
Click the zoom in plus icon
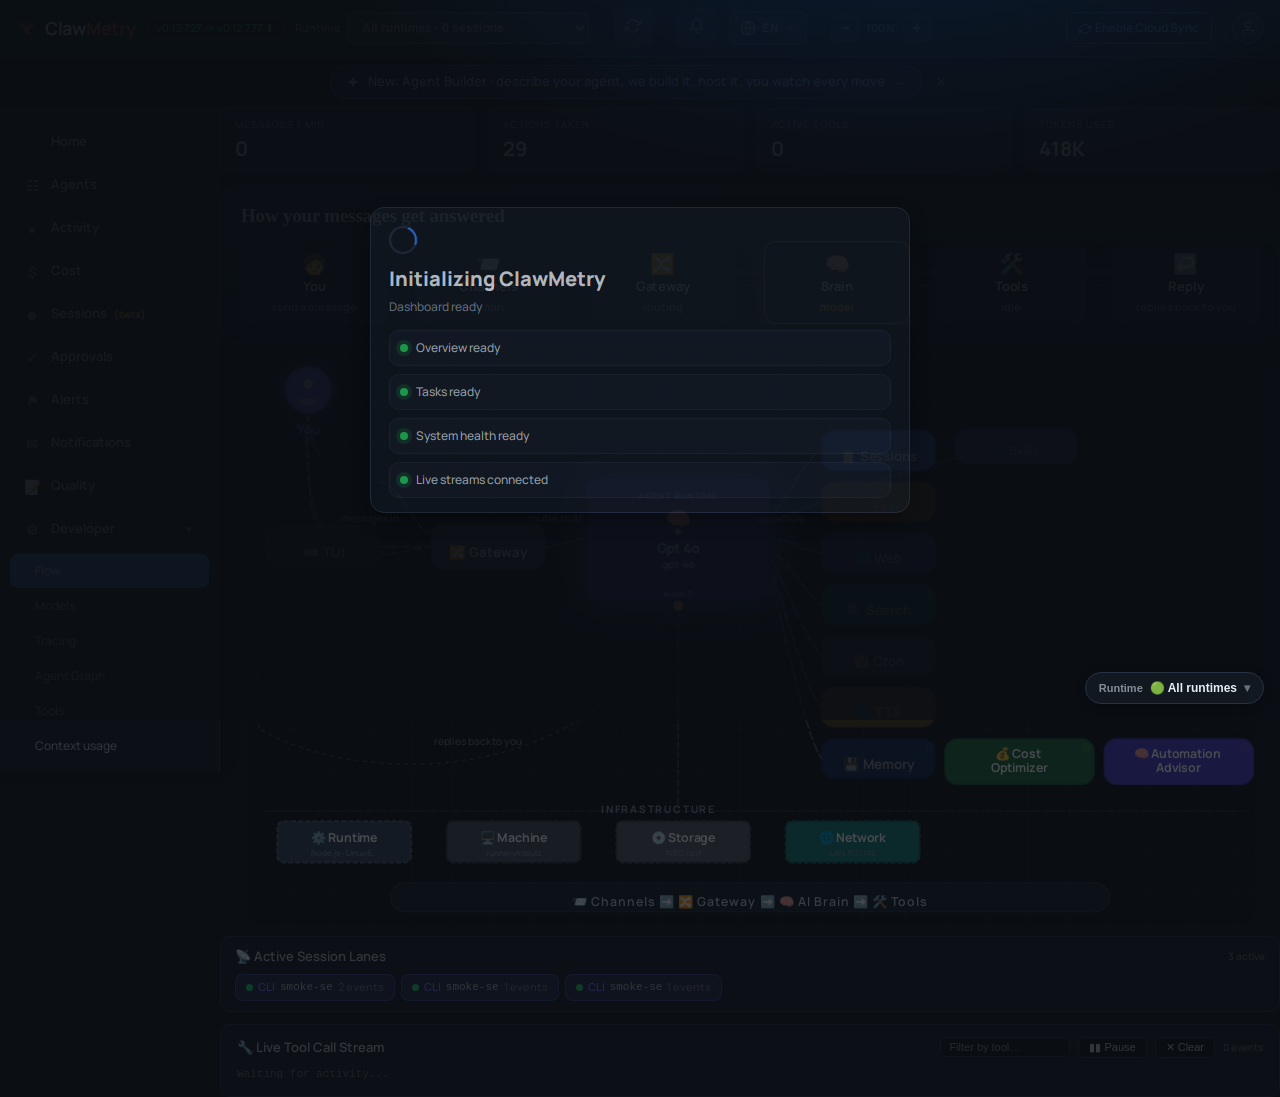click(x=916, y=28)
